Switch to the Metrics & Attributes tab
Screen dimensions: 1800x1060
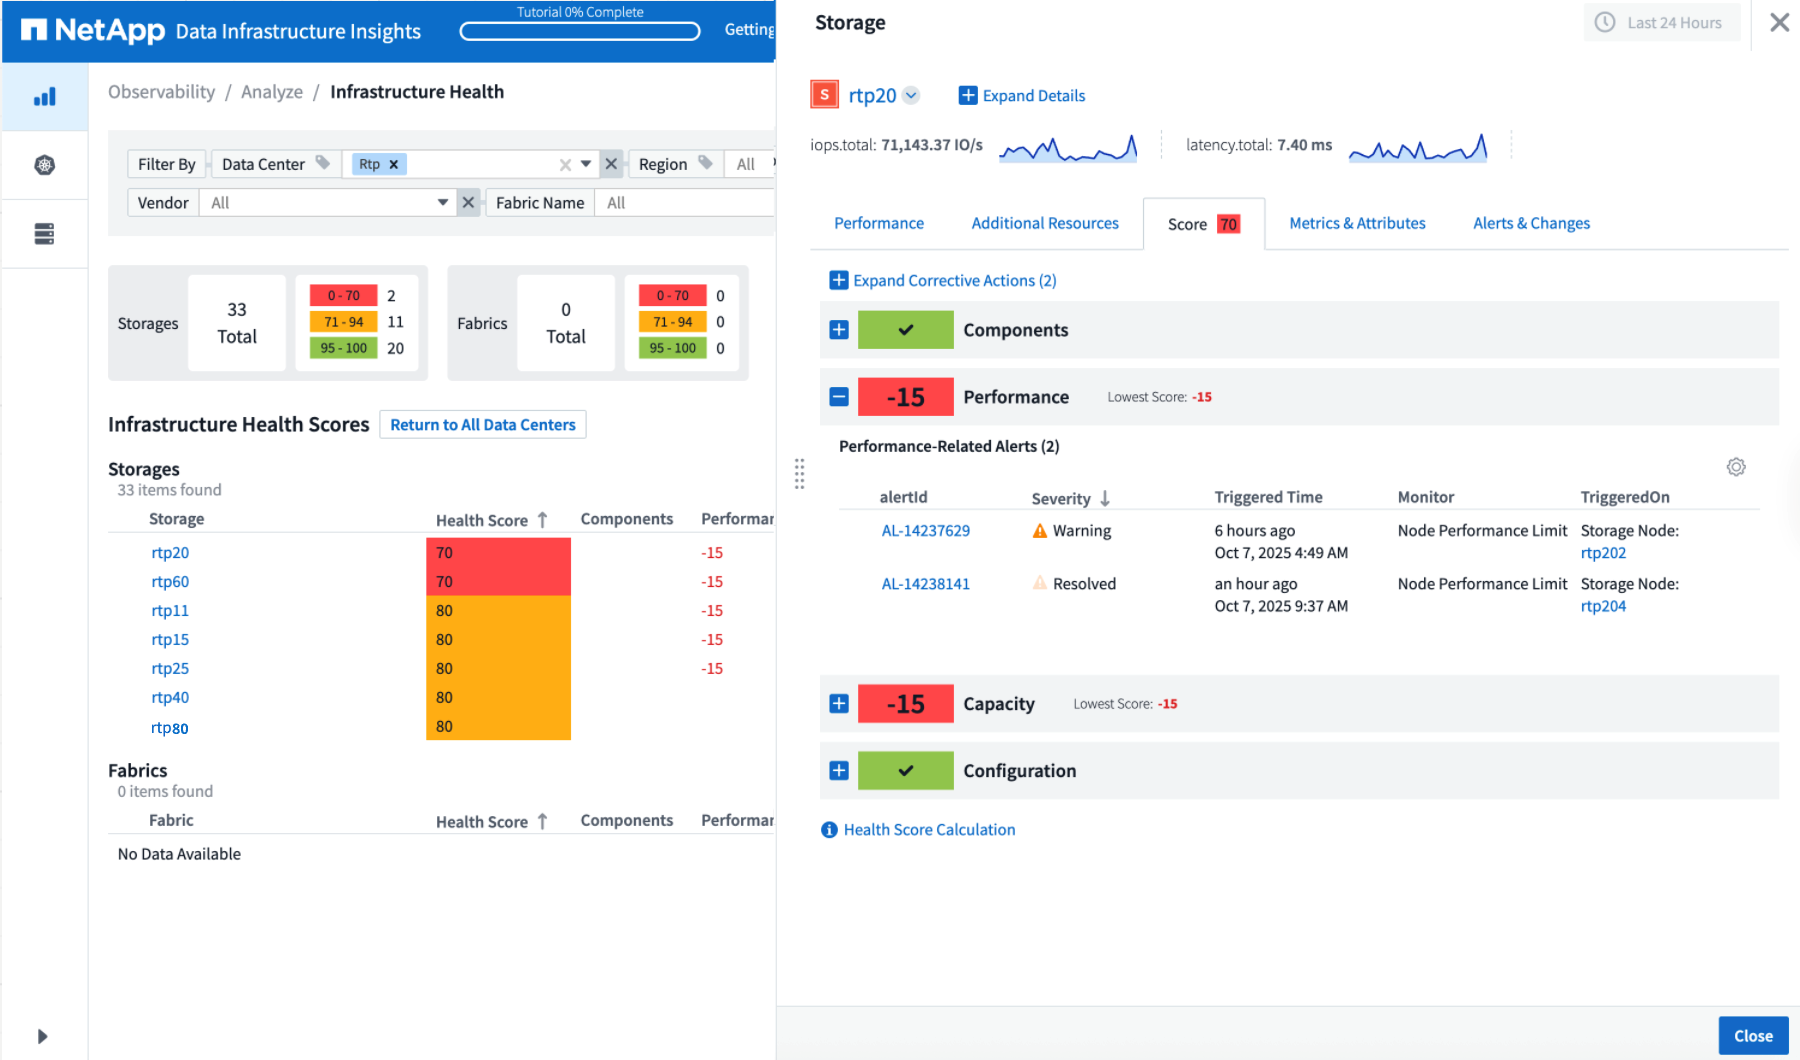pos(1357,223)
